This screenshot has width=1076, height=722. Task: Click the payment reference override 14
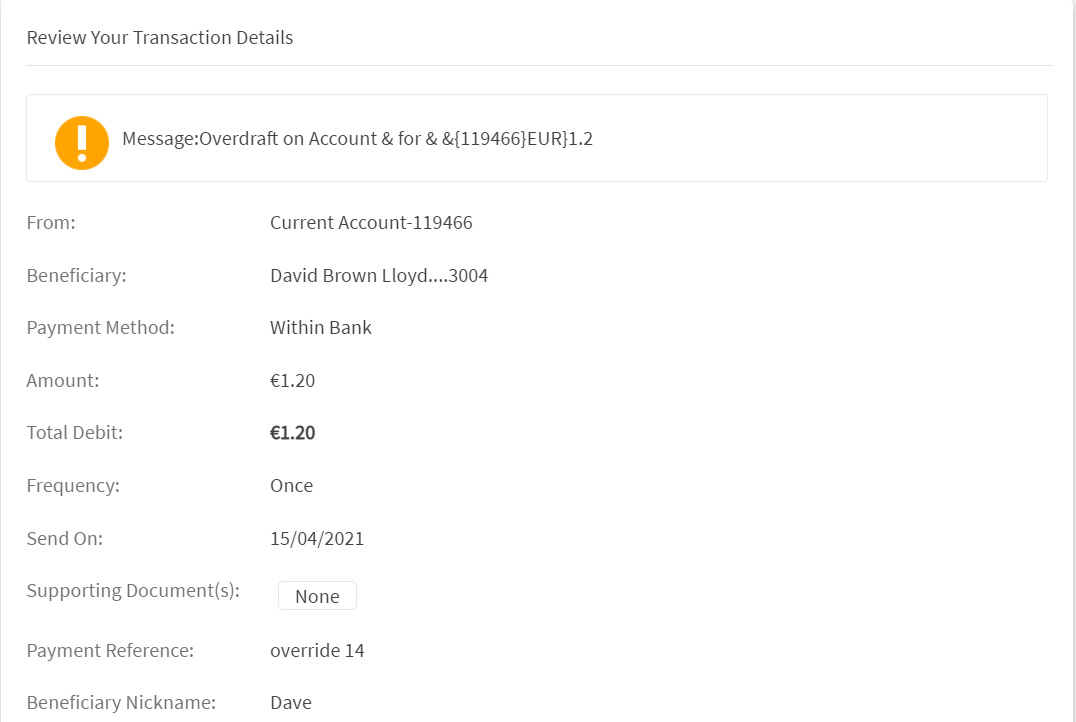pos(317,651)
